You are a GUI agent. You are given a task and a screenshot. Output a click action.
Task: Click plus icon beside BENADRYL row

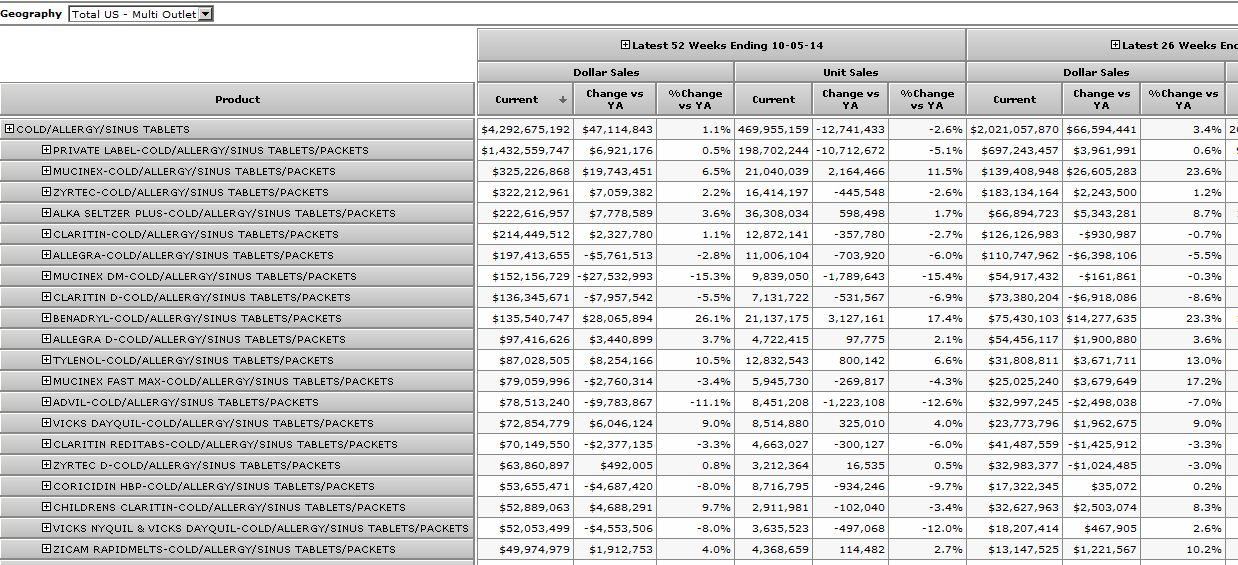pyautogui.click(x=46, y=318)
